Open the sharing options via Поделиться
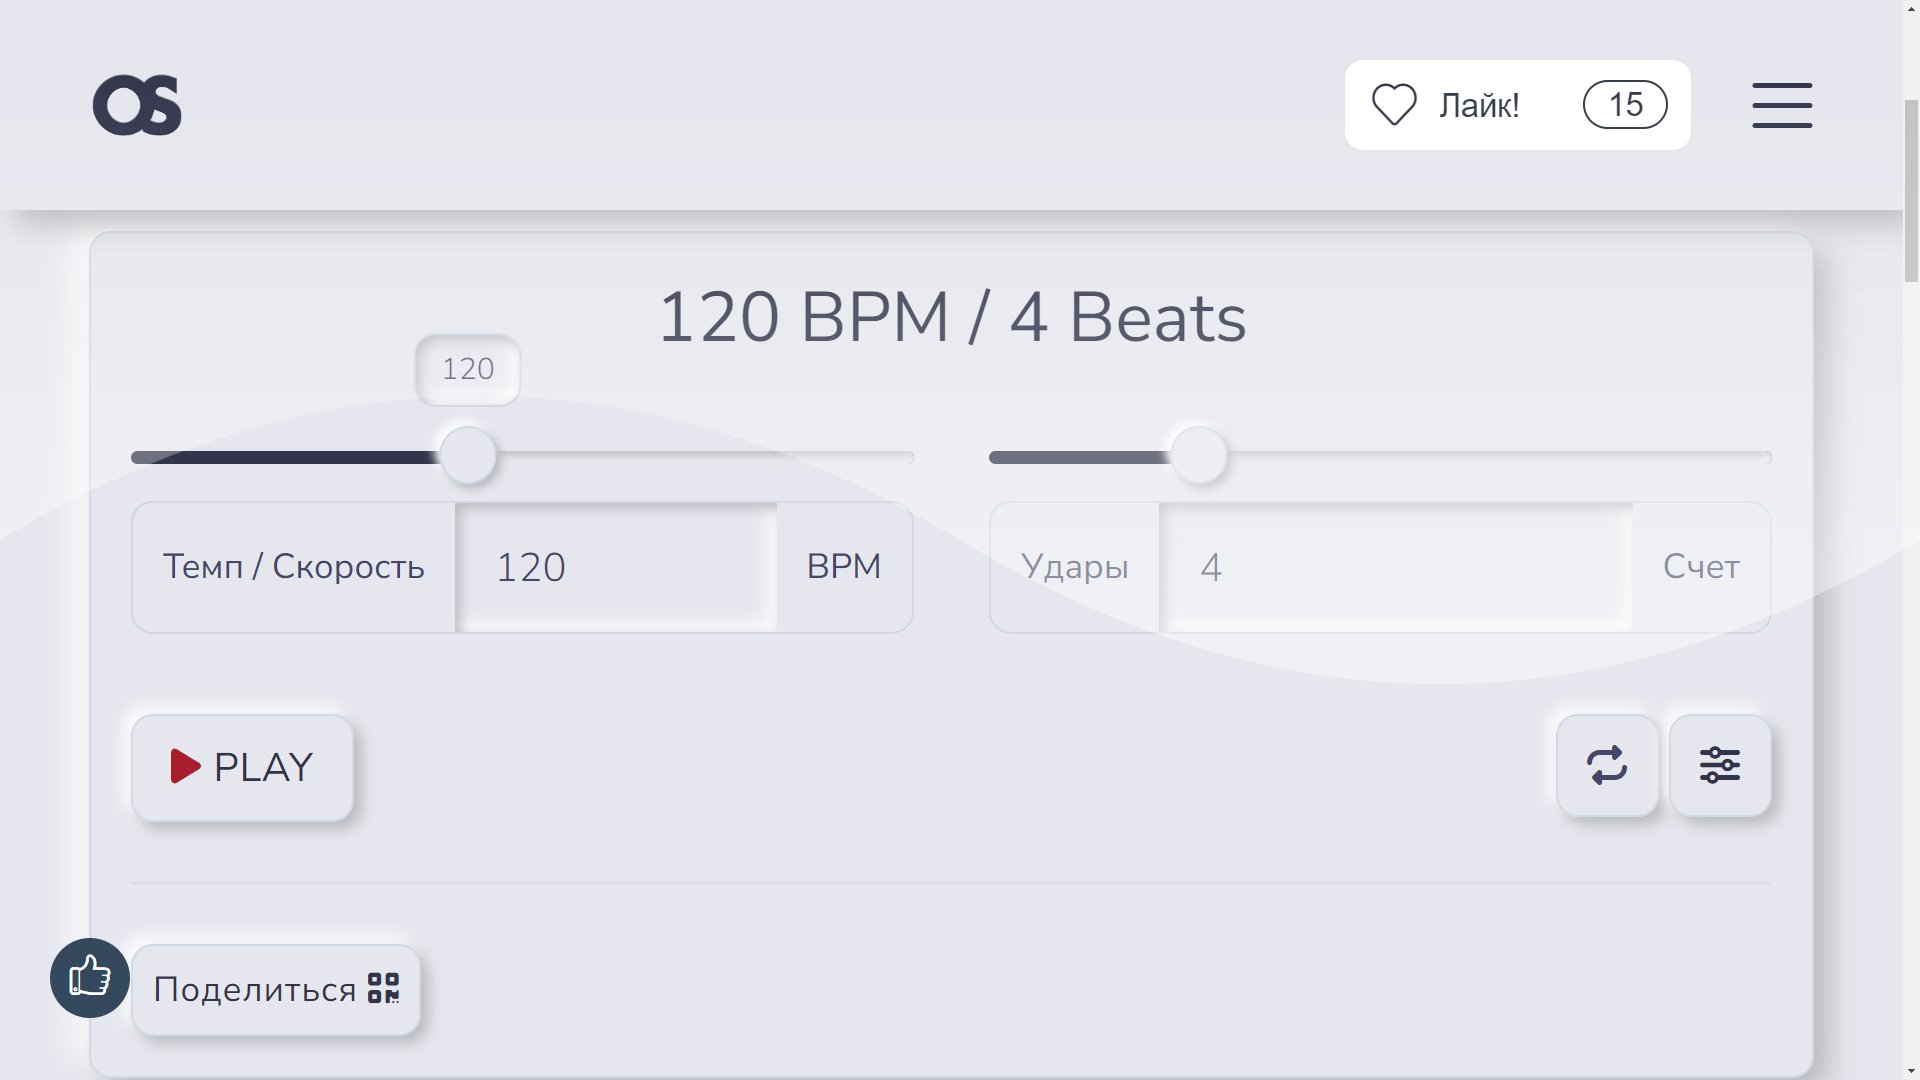1920x1080 pixels. [275, 989]
